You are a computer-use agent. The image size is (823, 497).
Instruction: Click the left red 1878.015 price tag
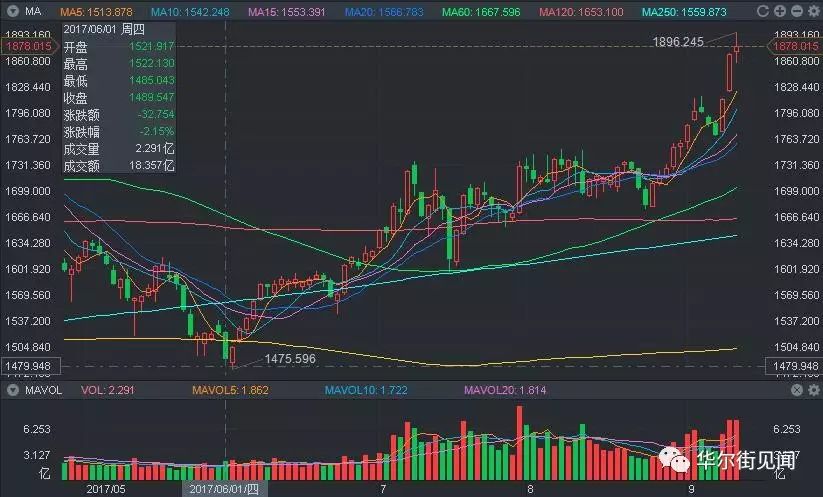(28, 46)
